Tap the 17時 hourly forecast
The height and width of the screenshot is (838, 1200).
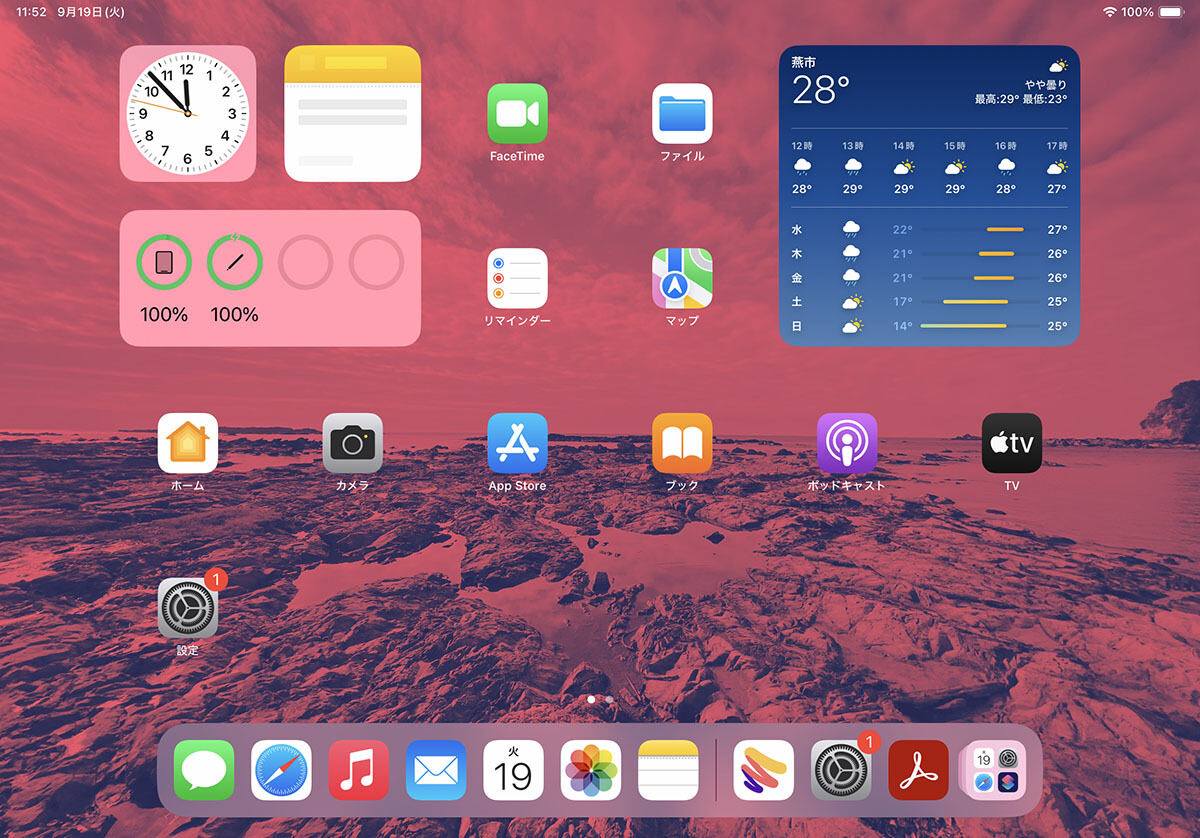(x=1057, y=167)
